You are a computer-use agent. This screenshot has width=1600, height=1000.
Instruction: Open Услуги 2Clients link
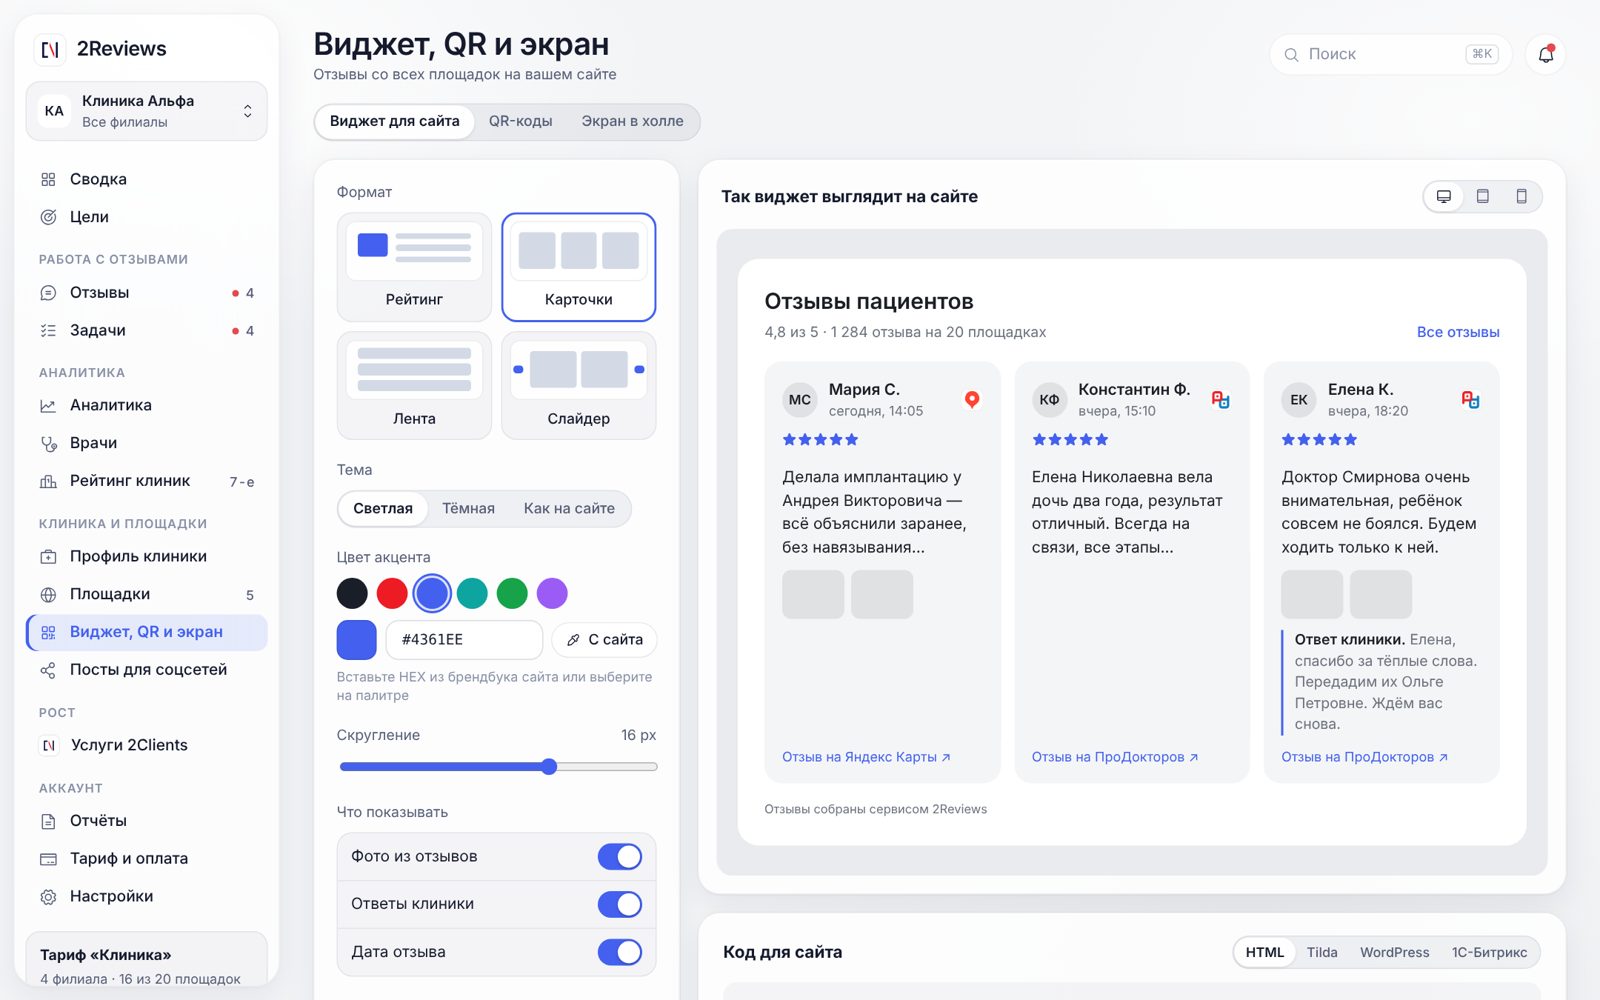[146, 745]
